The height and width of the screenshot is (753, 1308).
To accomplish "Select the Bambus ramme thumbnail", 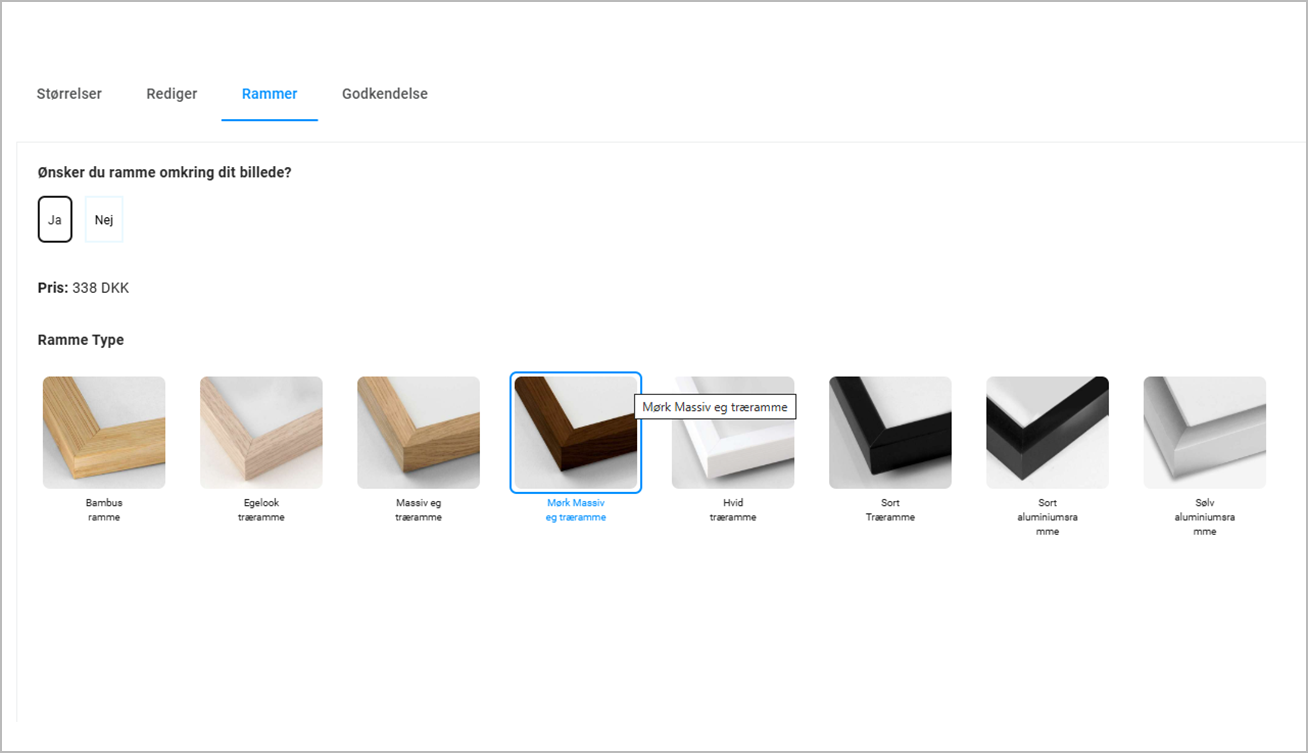I will point(104,432).
